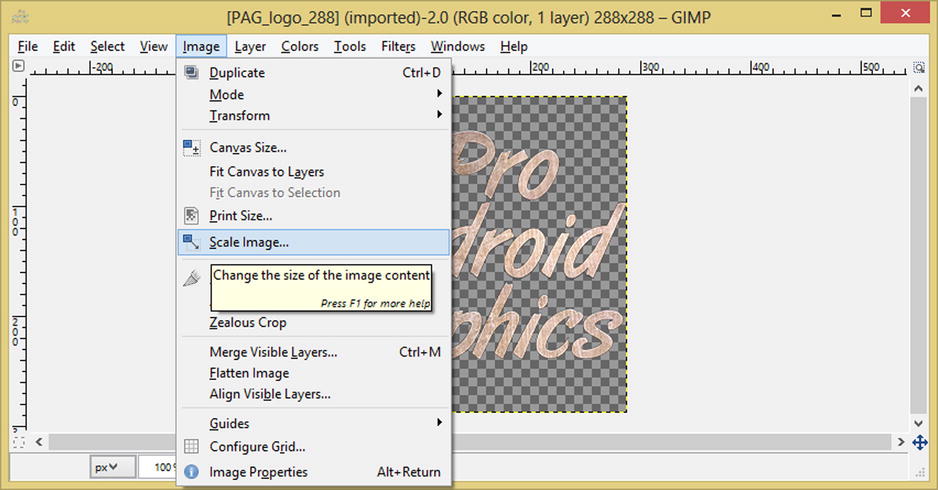This screenshot has height=490, width=938.
Task: Open Image Properties entry
Action: (314, 471)
